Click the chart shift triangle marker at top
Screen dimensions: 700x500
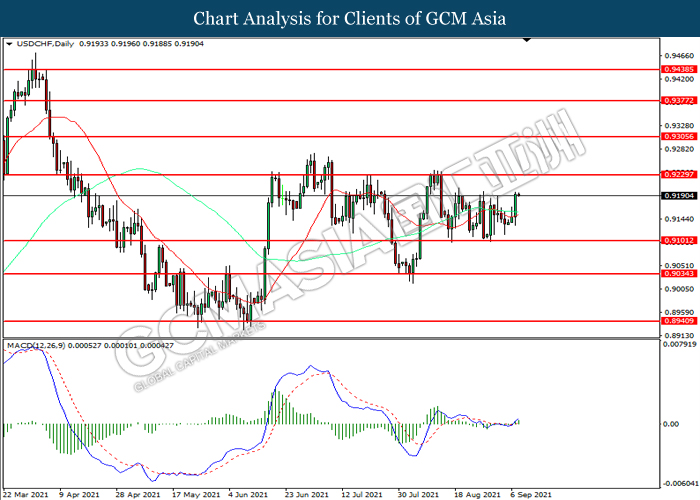pos(527,40)
